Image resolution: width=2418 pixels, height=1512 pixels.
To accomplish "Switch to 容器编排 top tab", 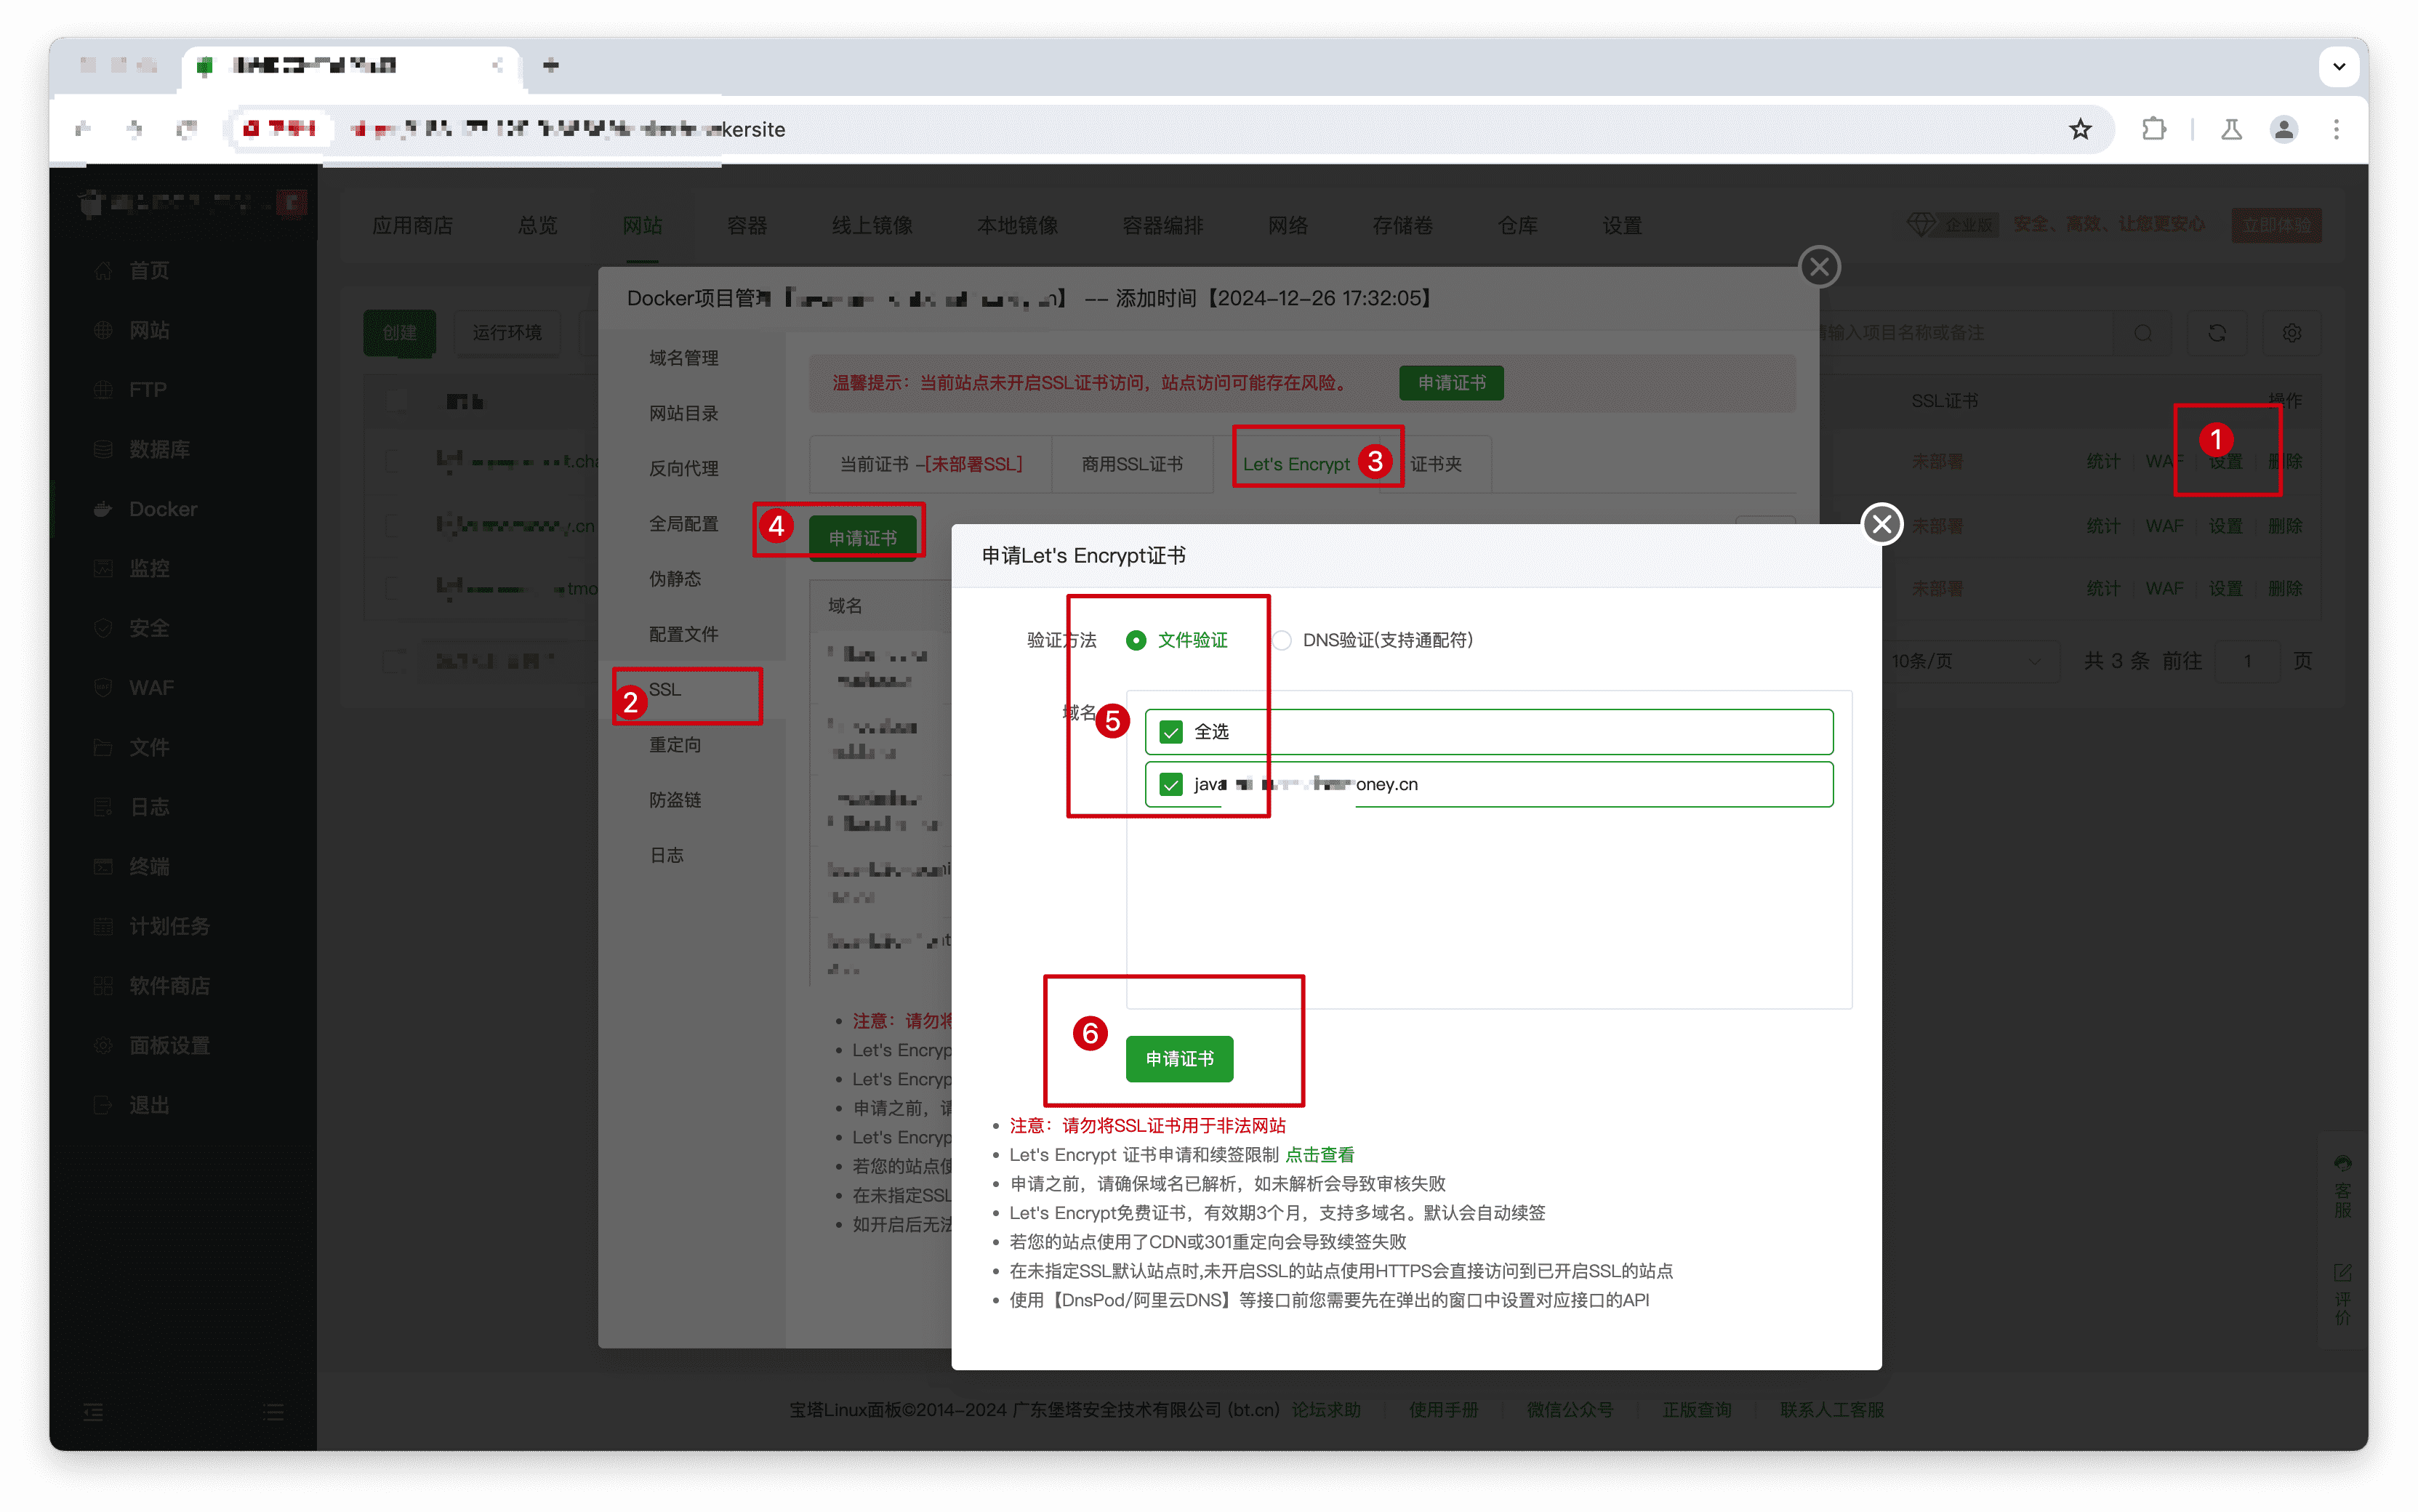I will [1162, 225].
